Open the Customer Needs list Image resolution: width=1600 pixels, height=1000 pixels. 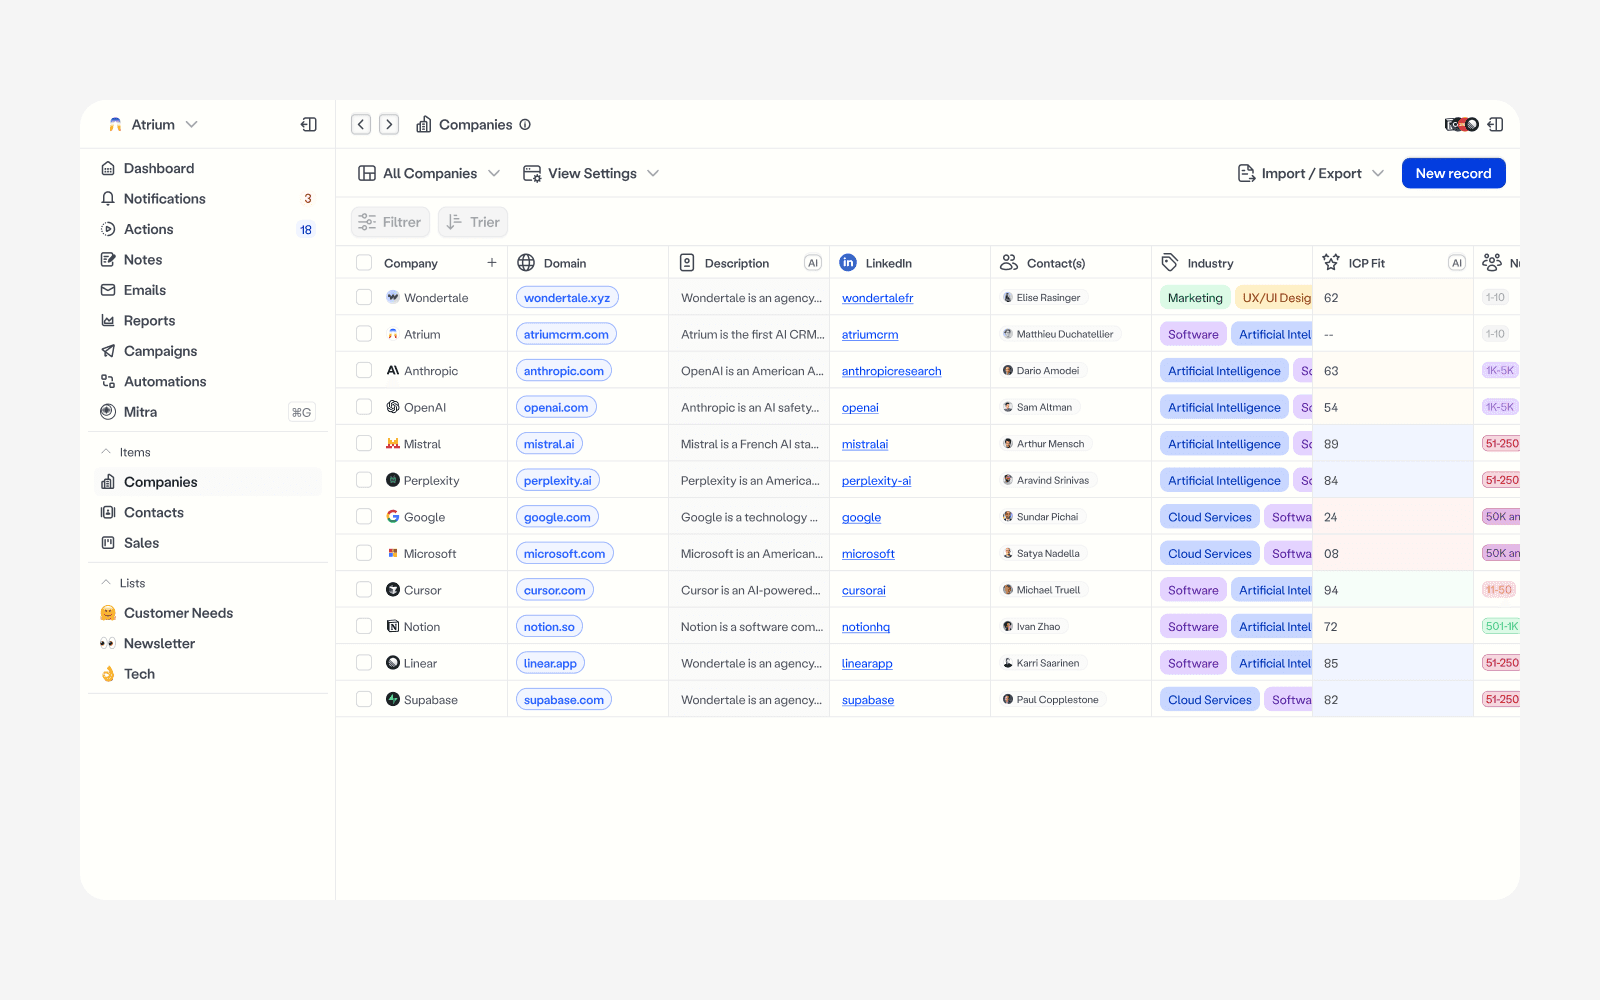pyautogui.click(x=208, y=613)
